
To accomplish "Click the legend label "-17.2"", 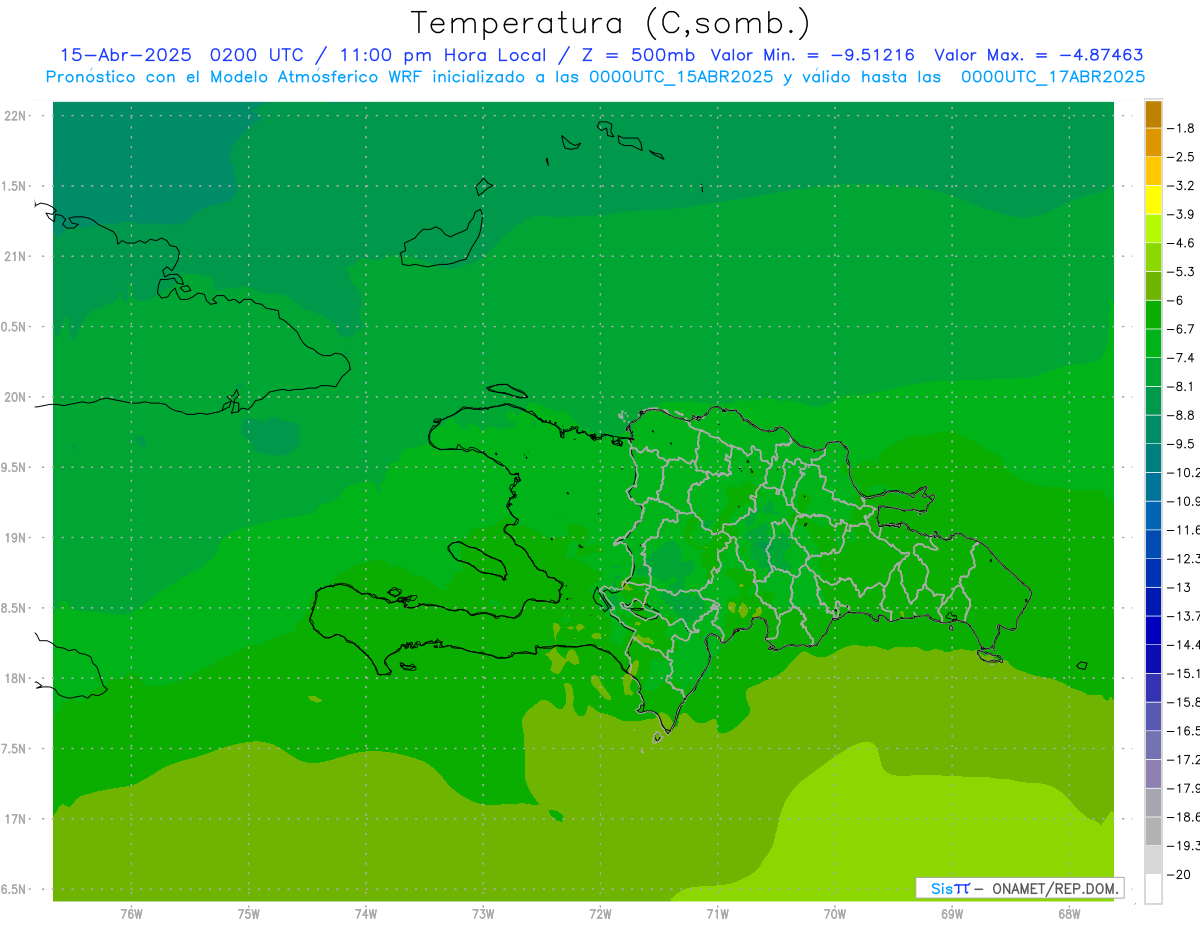I will click(1183, 760).
